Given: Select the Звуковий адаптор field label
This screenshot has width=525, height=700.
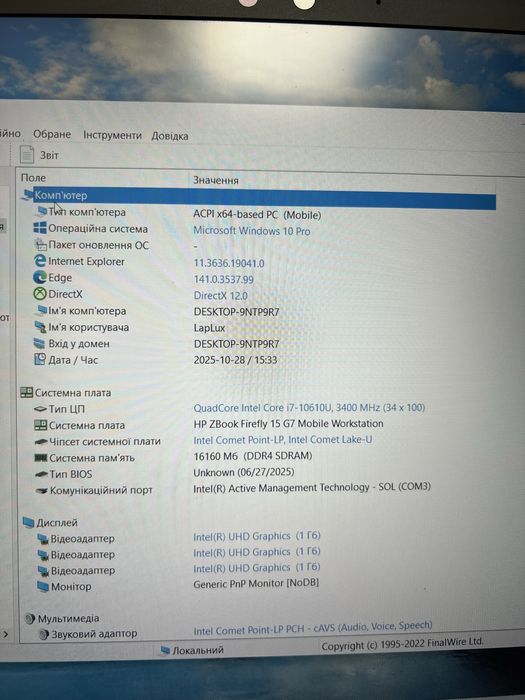Looking at the screenshot, I should click(94, 634).
